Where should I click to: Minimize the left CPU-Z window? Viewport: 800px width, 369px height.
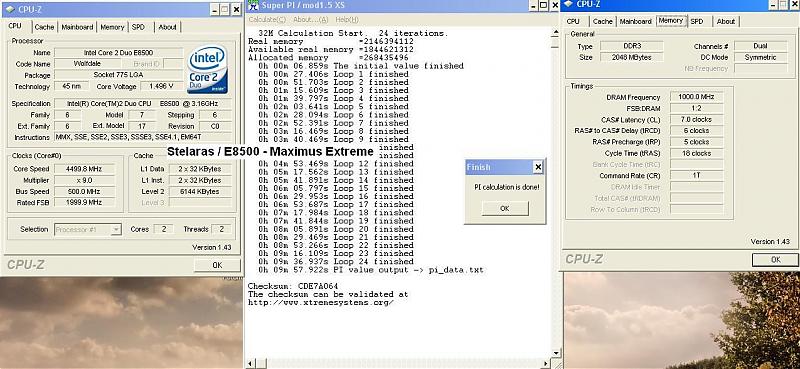click(x=214, y=10)
